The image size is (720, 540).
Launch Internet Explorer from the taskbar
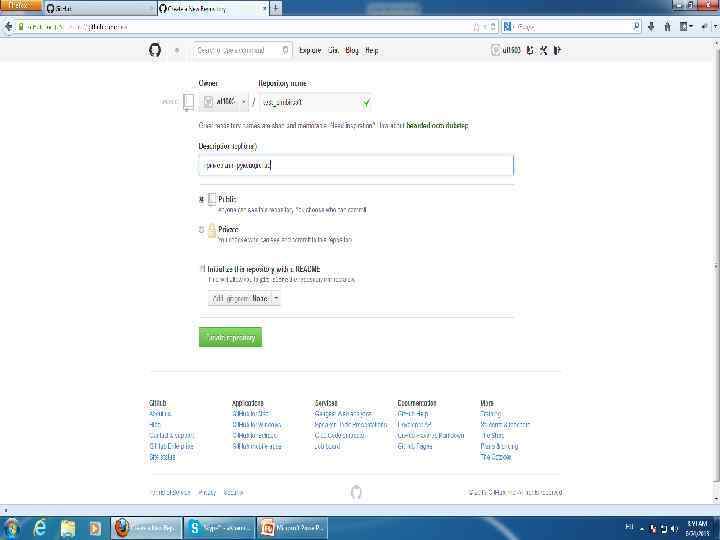click(x=40, y=529)
